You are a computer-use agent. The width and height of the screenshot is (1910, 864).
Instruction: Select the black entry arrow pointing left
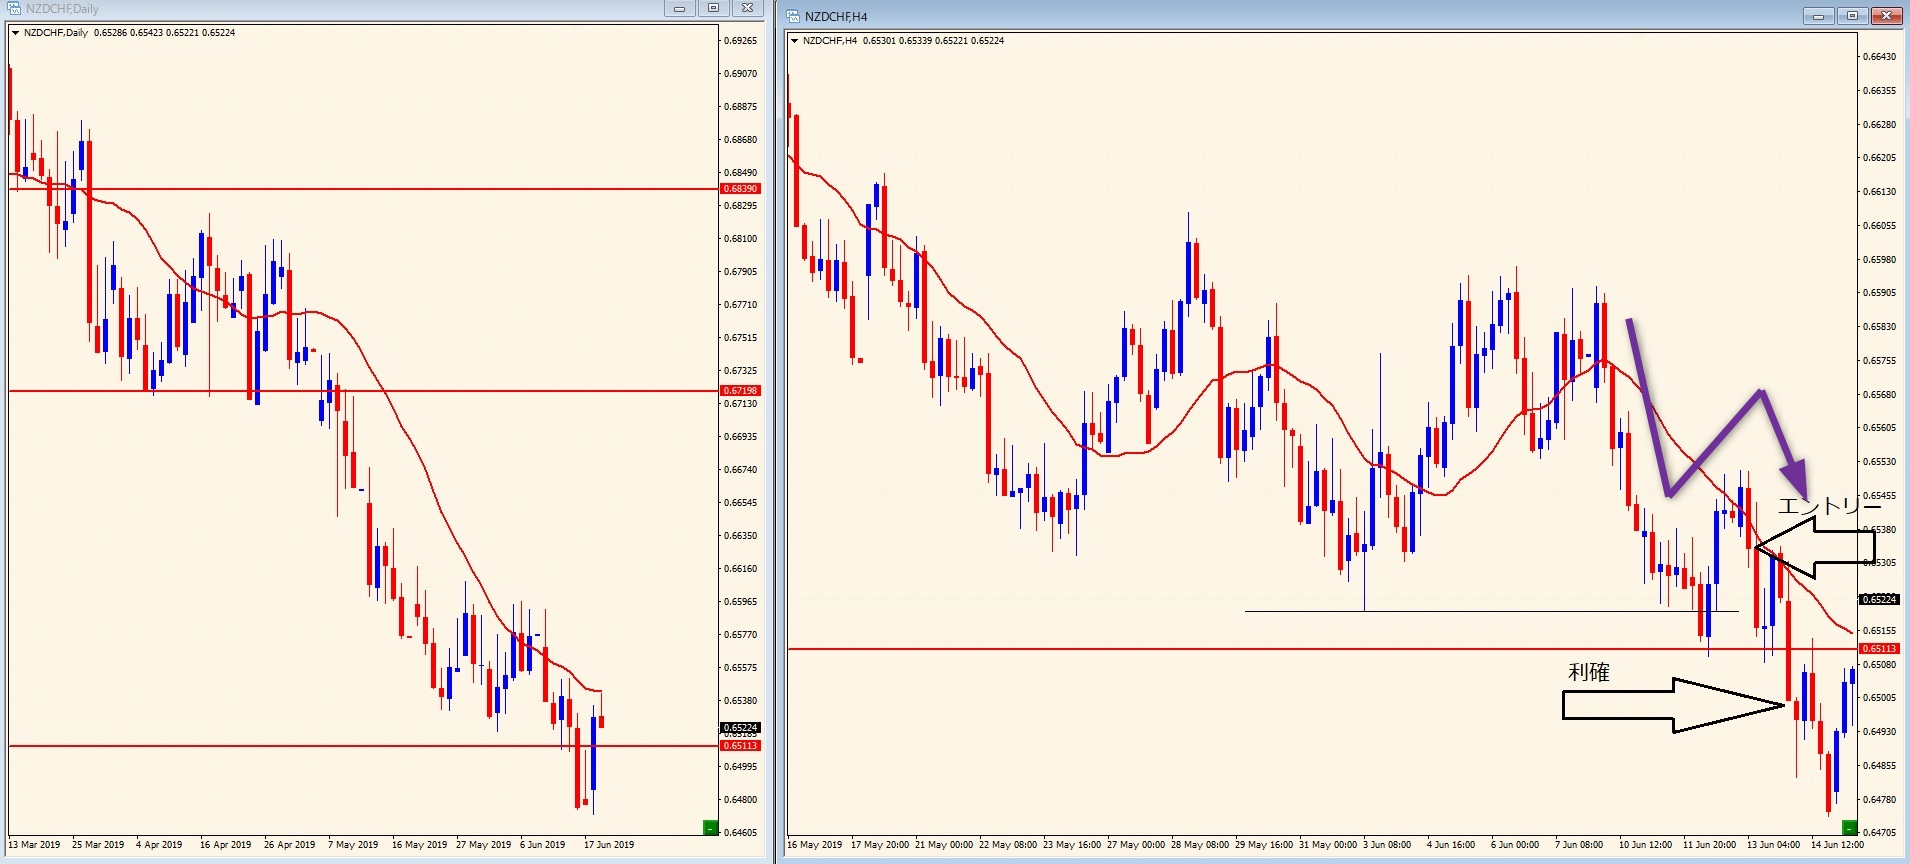point(1816,547)
